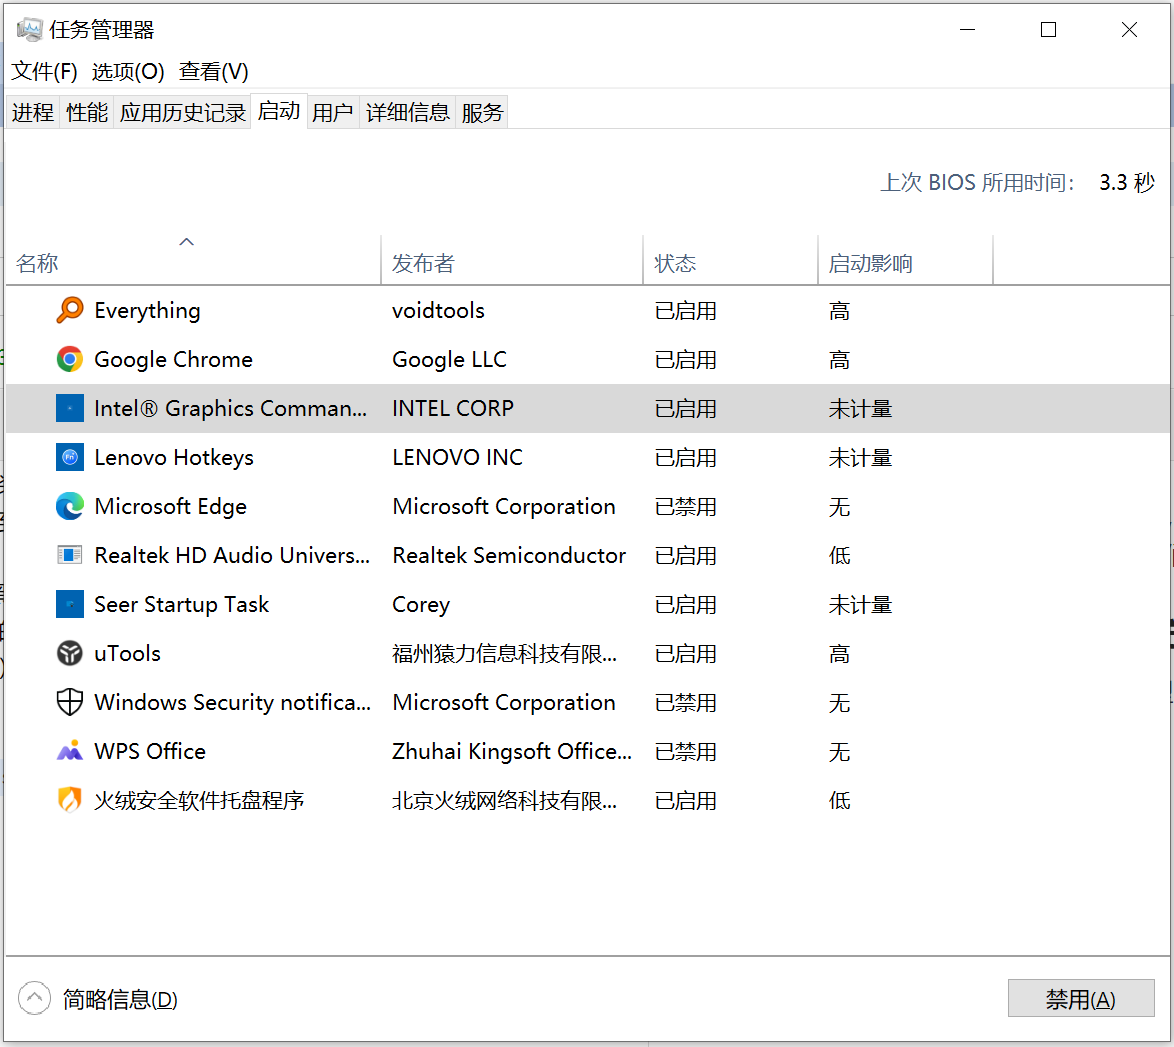Click the Windows Security shield icon

[x=70, y=702]
